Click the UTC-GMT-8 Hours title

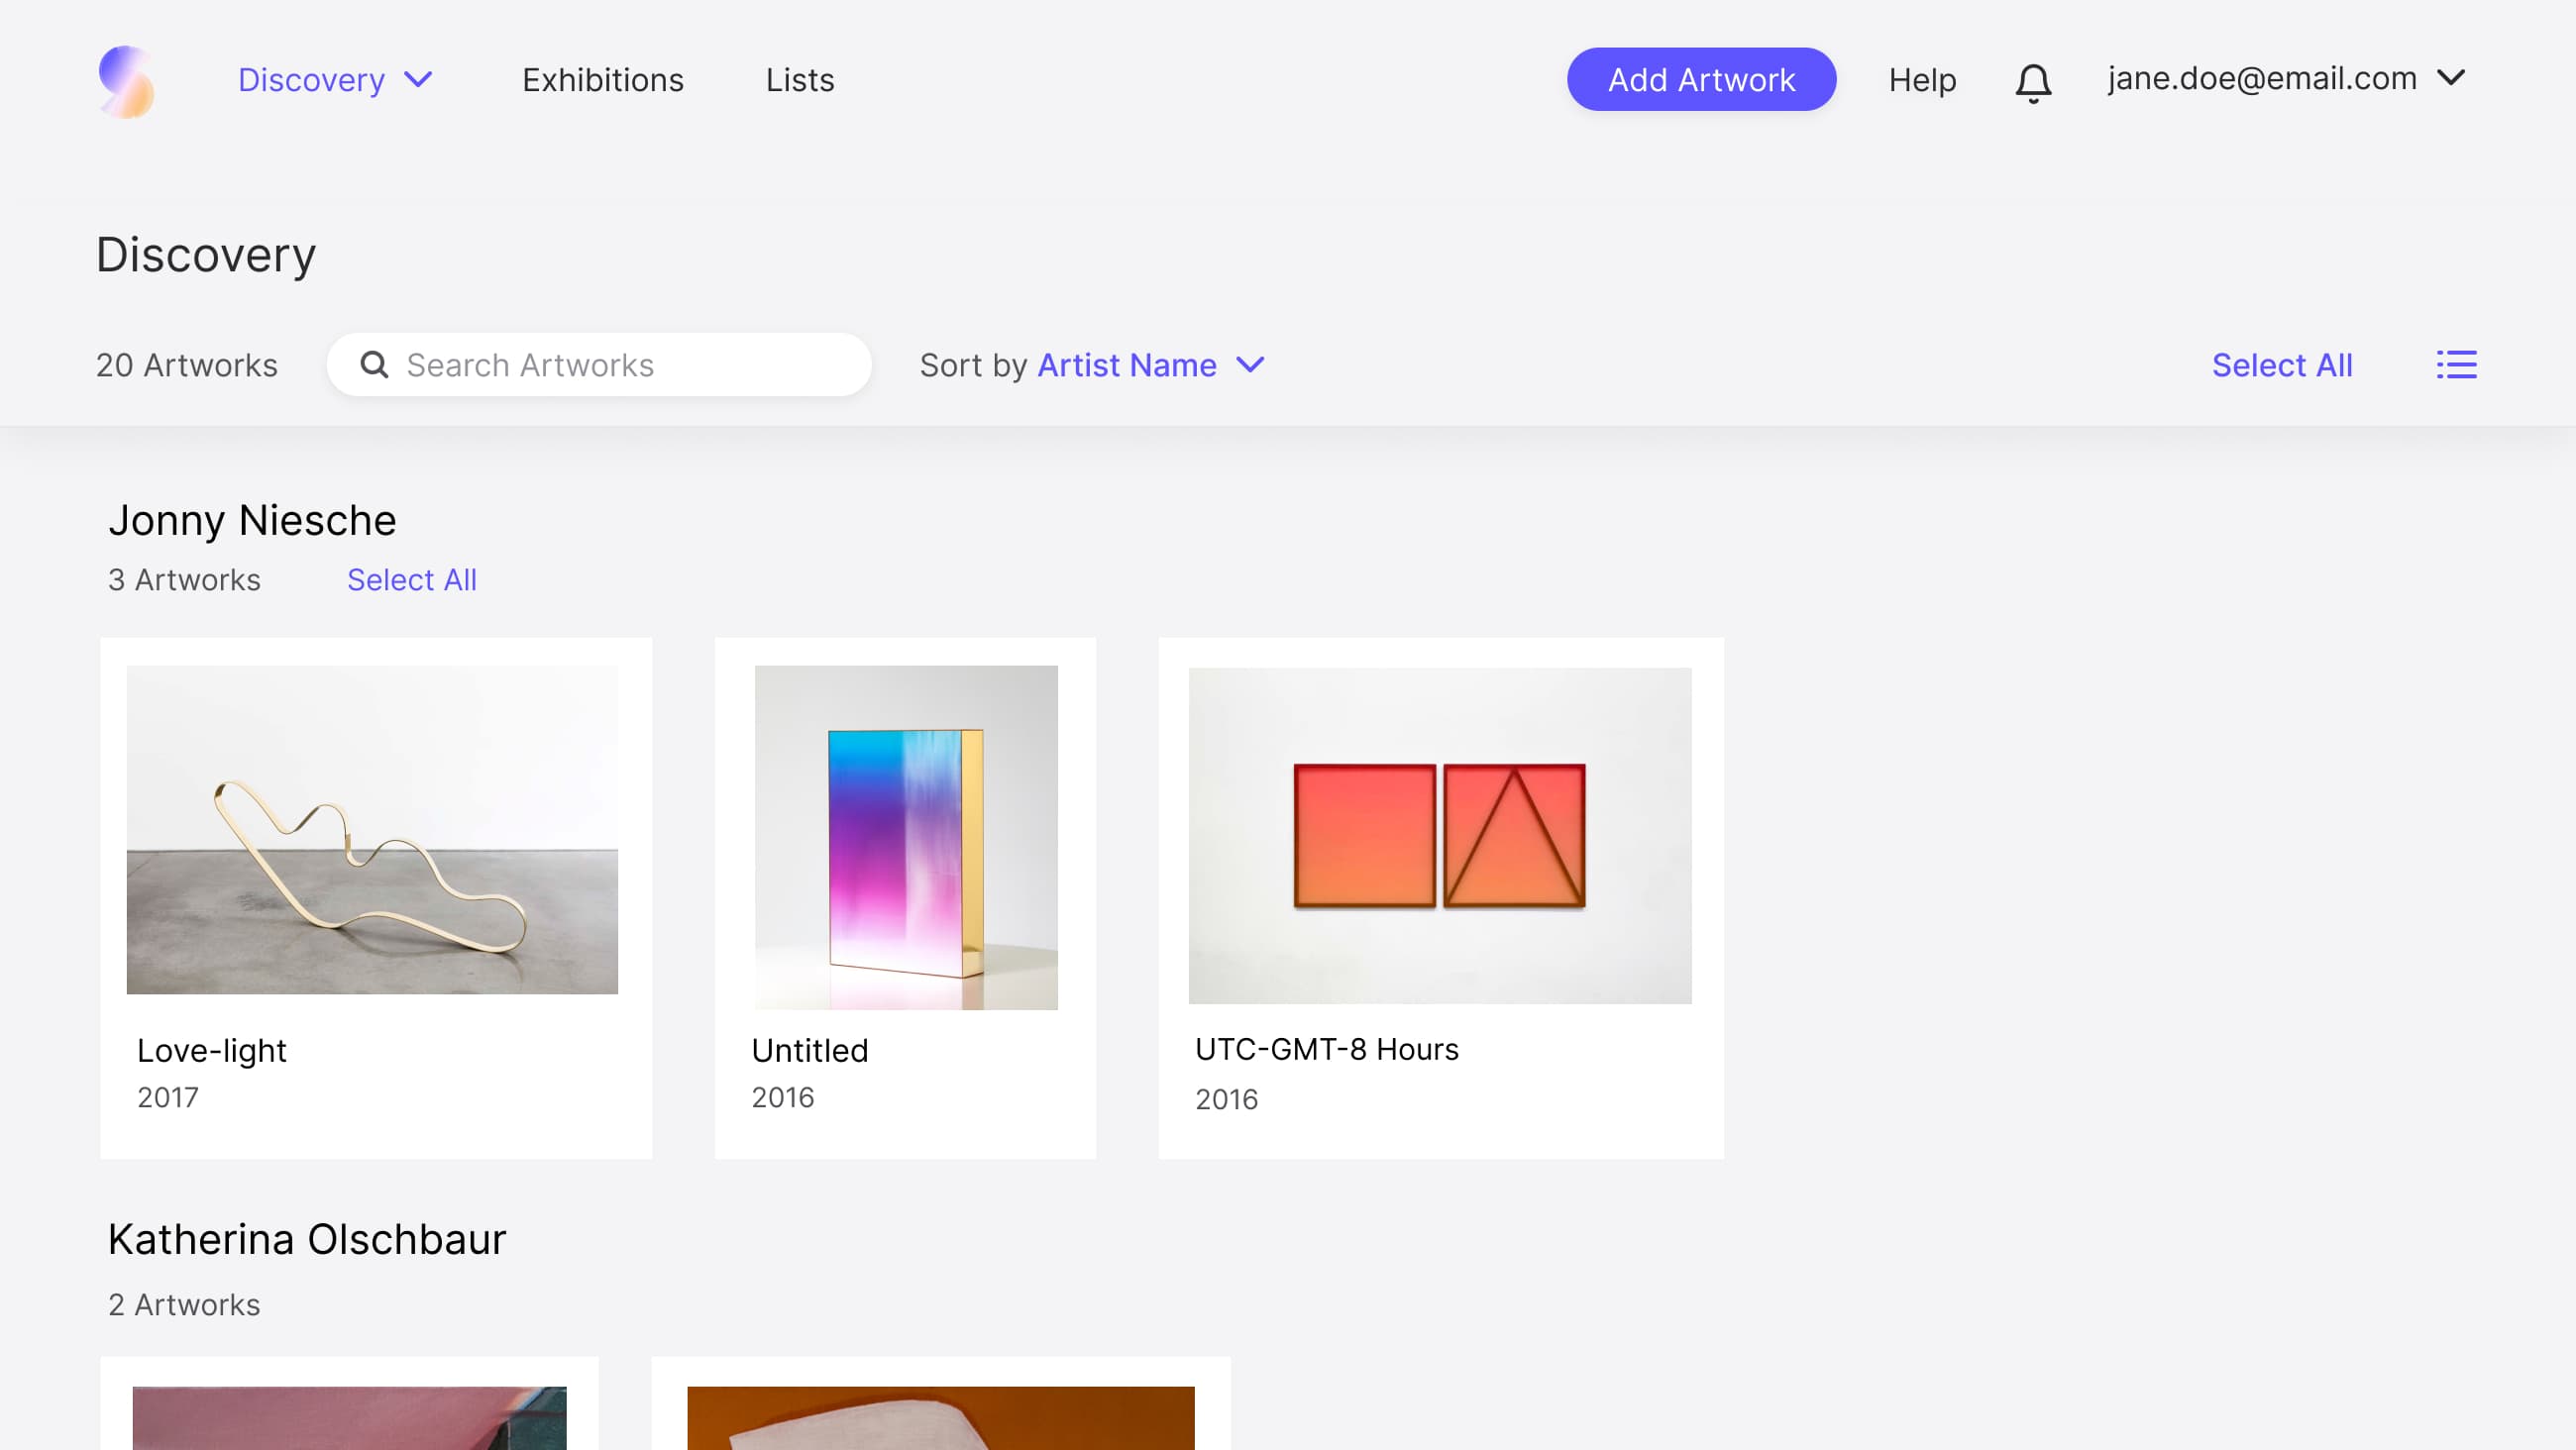click(1327, 1050)
